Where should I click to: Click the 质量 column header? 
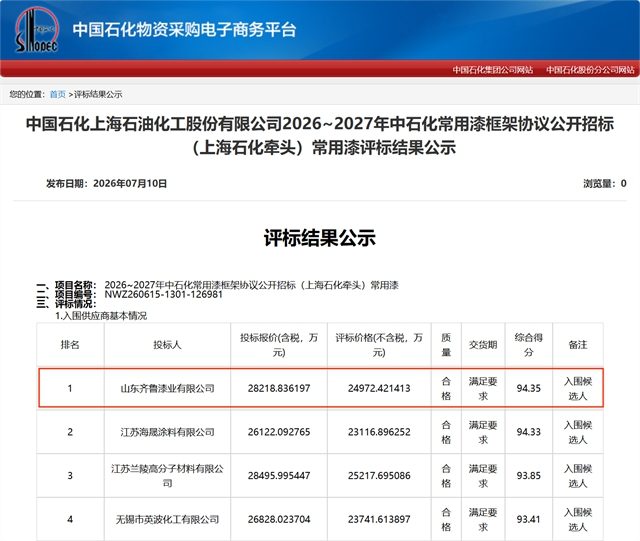click(x=446, y=345)
